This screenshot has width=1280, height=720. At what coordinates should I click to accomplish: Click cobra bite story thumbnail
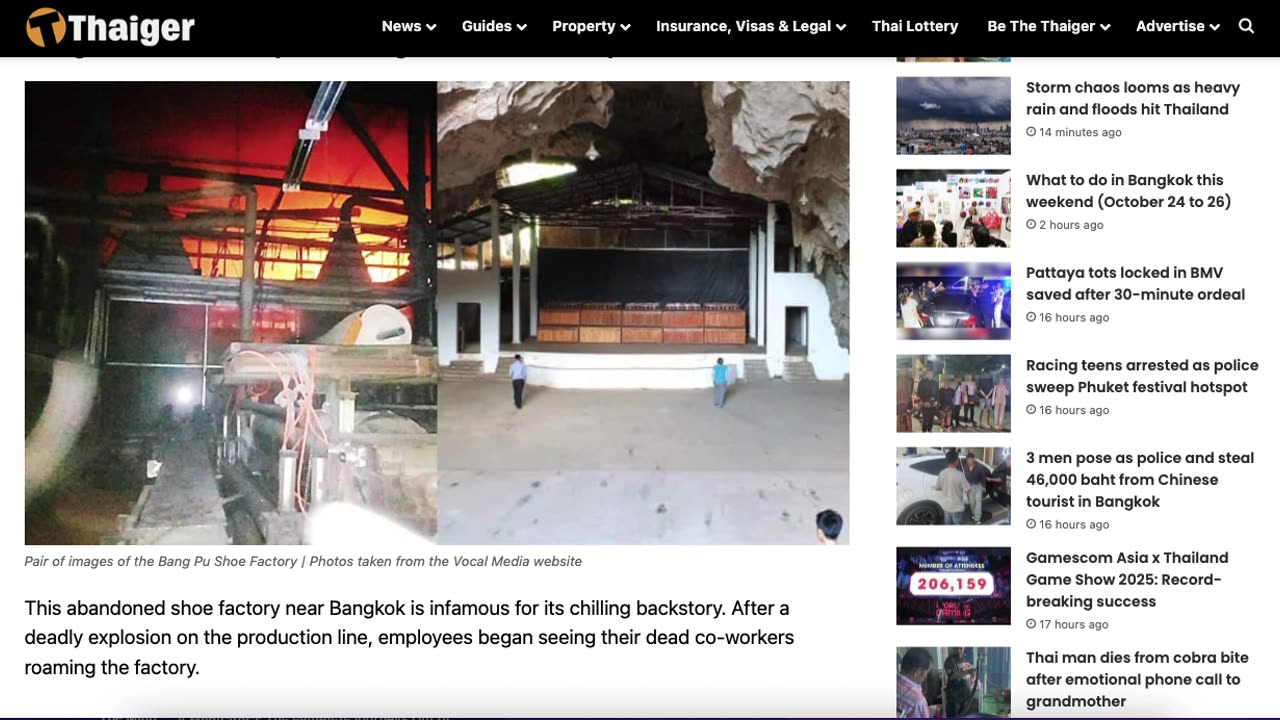click(953, 683)
